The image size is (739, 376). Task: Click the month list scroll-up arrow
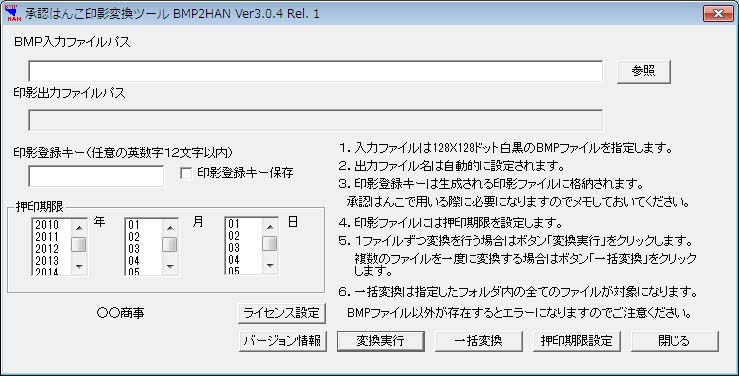point(170,228)
